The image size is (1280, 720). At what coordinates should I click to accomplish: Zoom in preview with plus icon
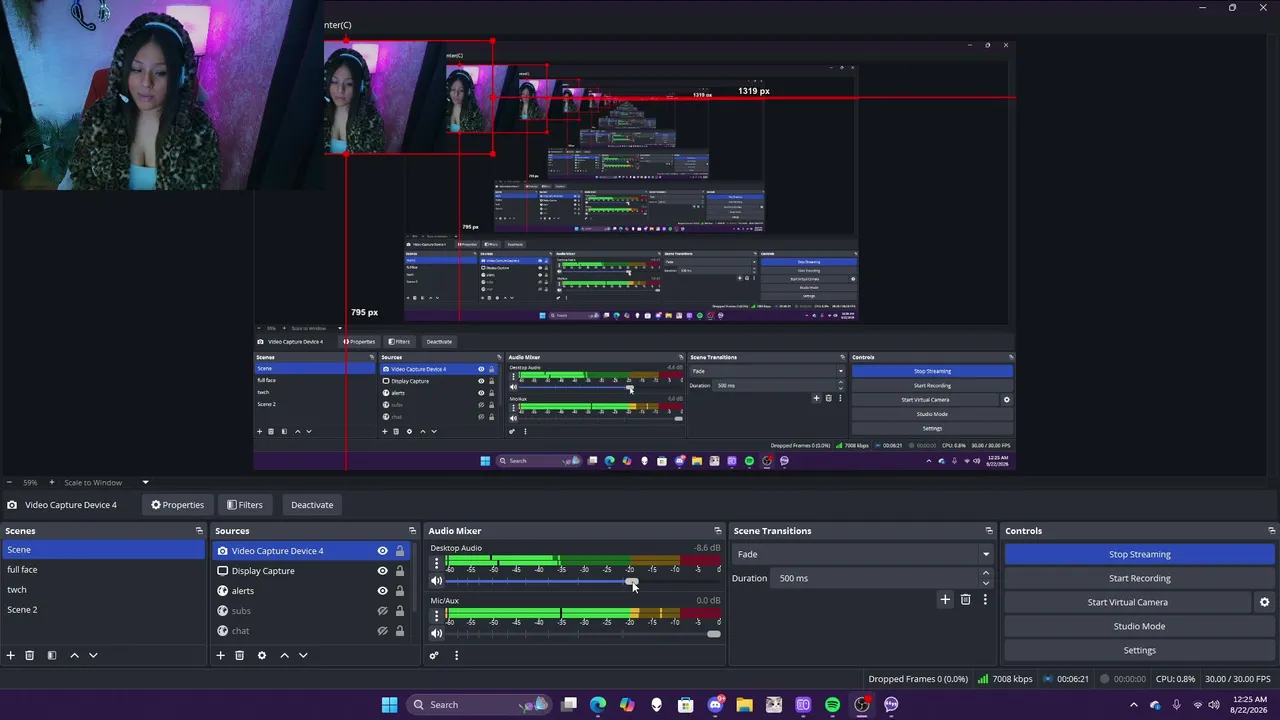point(52,482)
